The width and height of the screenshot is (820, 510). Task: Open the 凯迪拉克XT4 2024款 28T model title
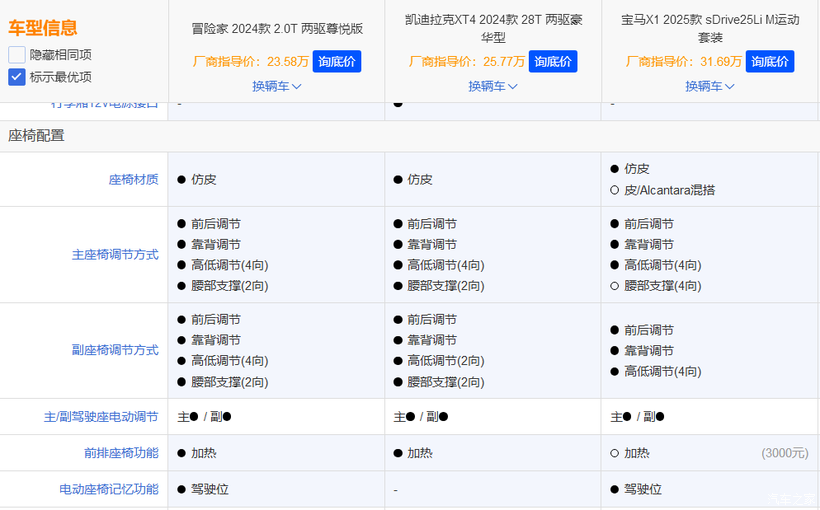(x=493, y=28)
